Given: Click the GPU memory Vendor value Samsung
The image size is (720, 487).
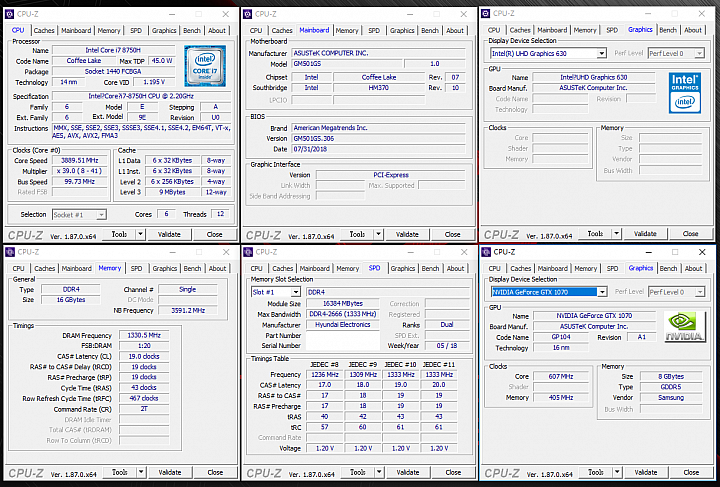Looking at the screenshot, I should point(671,397).
